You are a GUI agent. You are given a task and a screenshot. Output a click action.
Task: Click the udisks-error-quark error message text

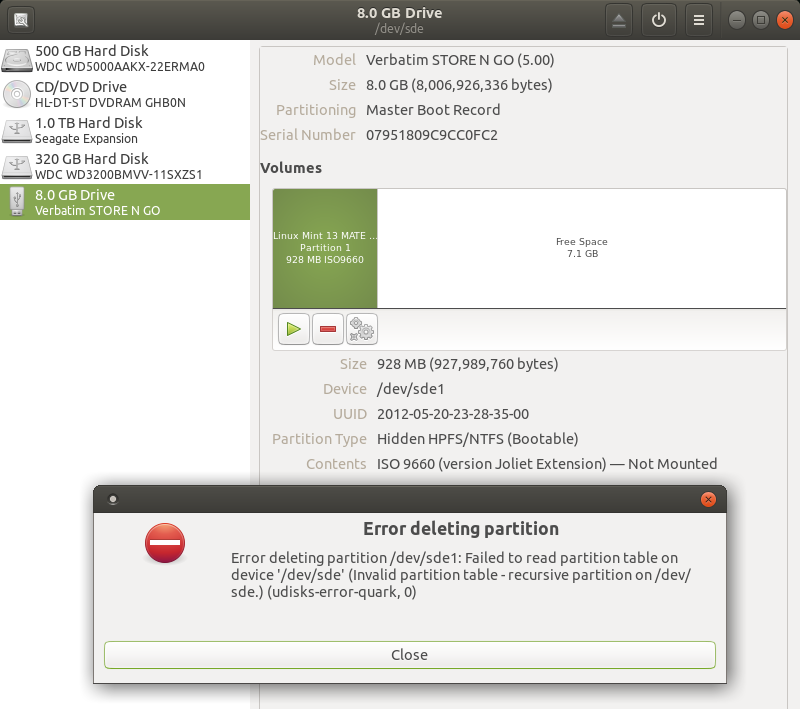[x=461, y=575]
